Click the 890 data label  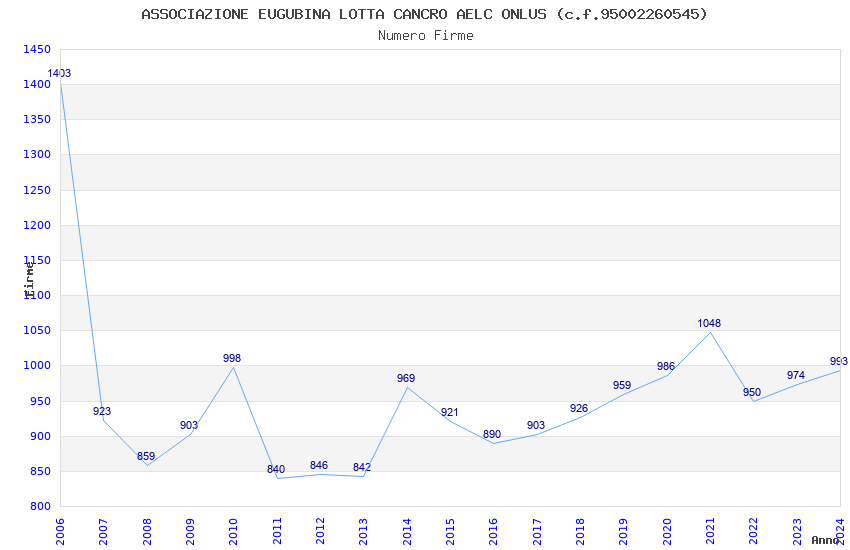492,434
